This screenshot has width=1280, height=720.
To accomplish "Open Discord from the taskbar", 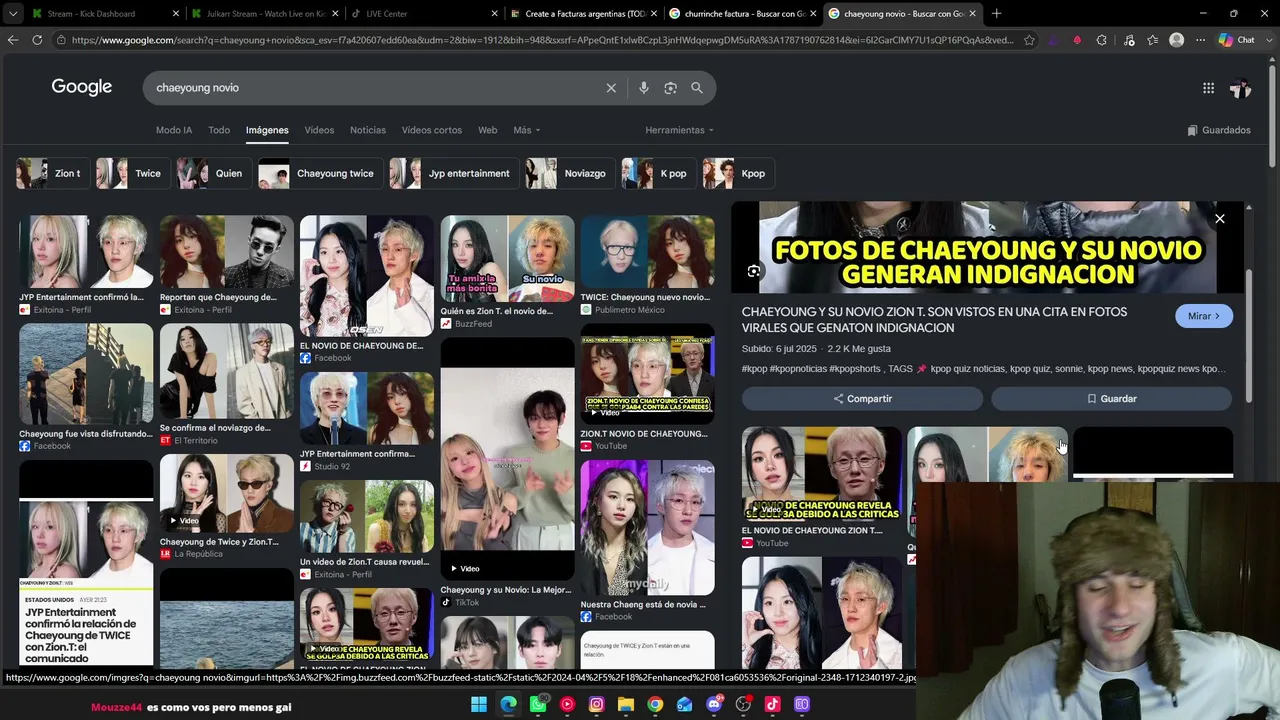I will 714,704.
